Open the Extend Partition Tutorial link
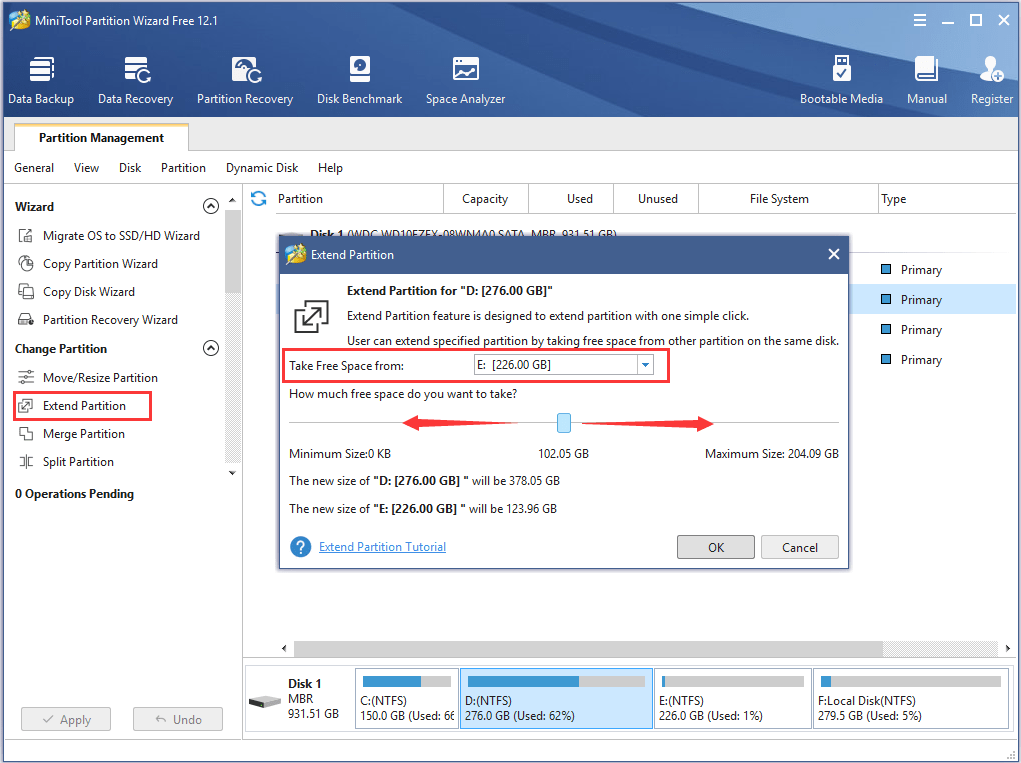 click(x=382, y=547)
